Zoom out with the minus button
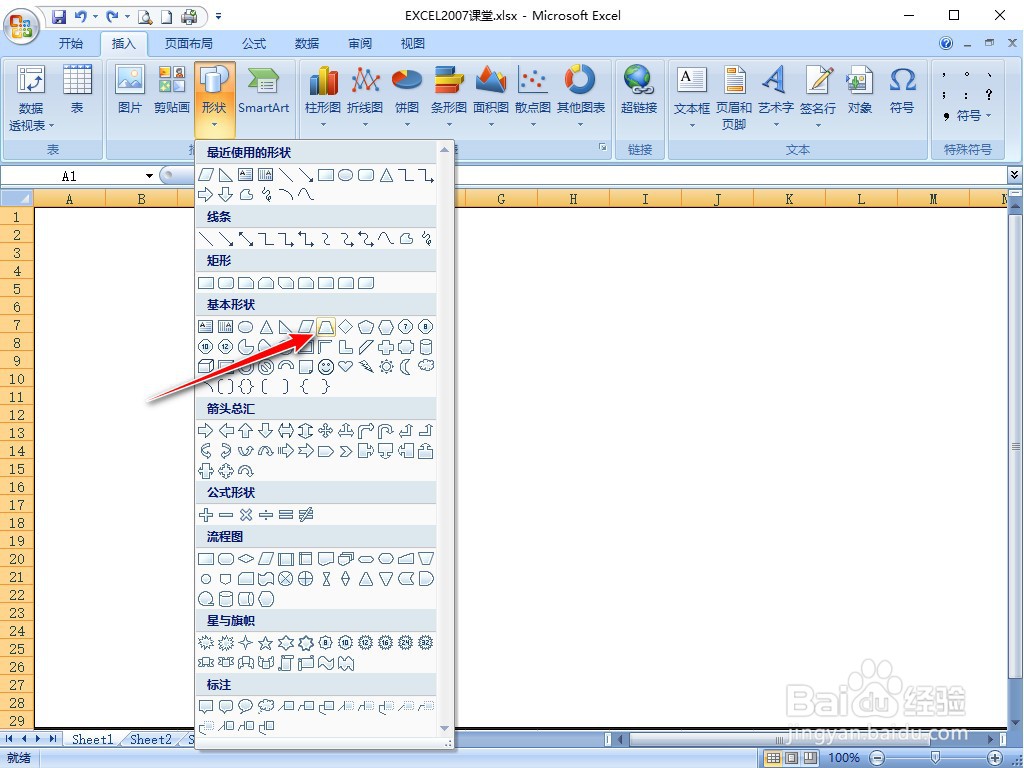1024x768 pixels. point(878,758)
